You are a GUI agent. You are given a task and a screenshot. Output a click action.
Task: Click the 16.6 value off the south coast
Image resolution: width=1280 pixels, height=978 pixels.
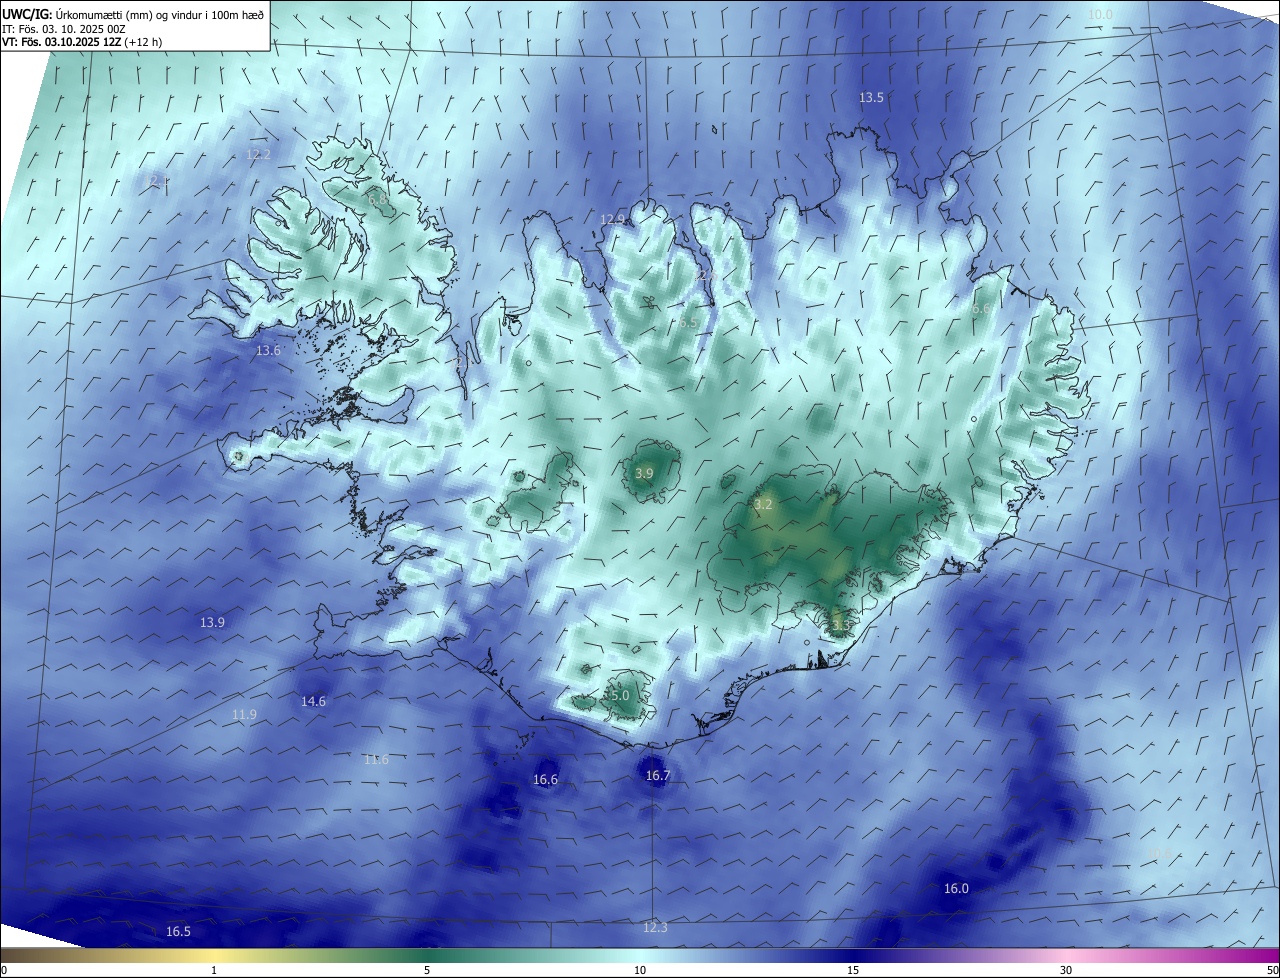545,779
